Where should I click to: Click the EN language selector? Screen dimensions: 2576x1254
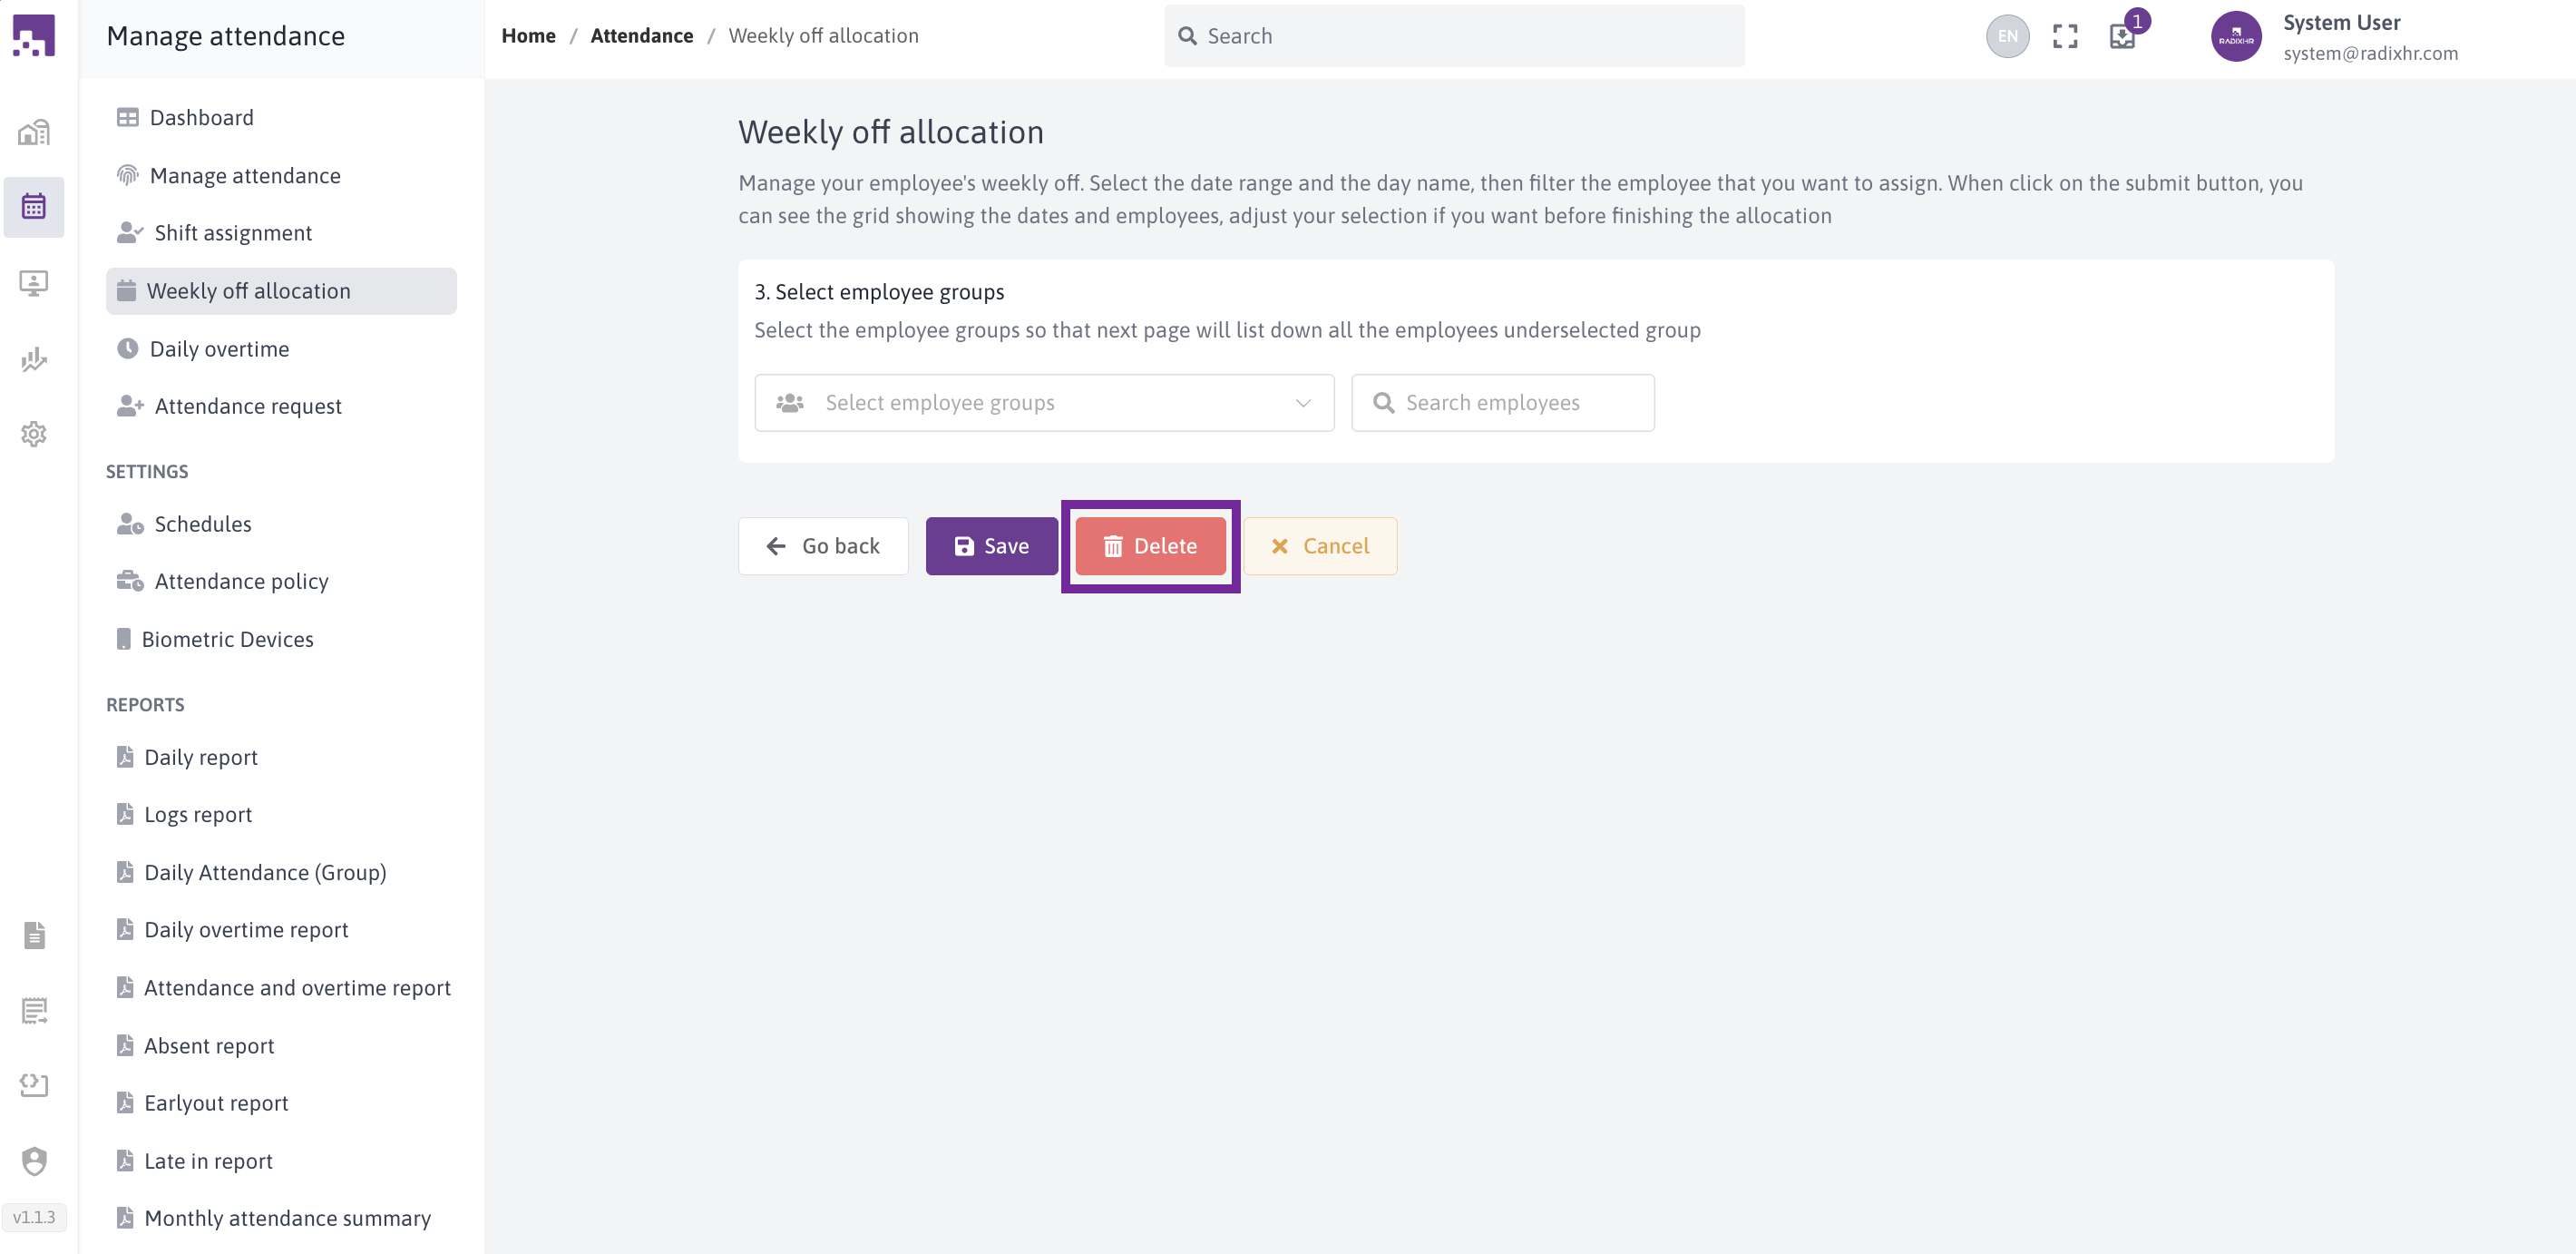tap(2006, 37)
